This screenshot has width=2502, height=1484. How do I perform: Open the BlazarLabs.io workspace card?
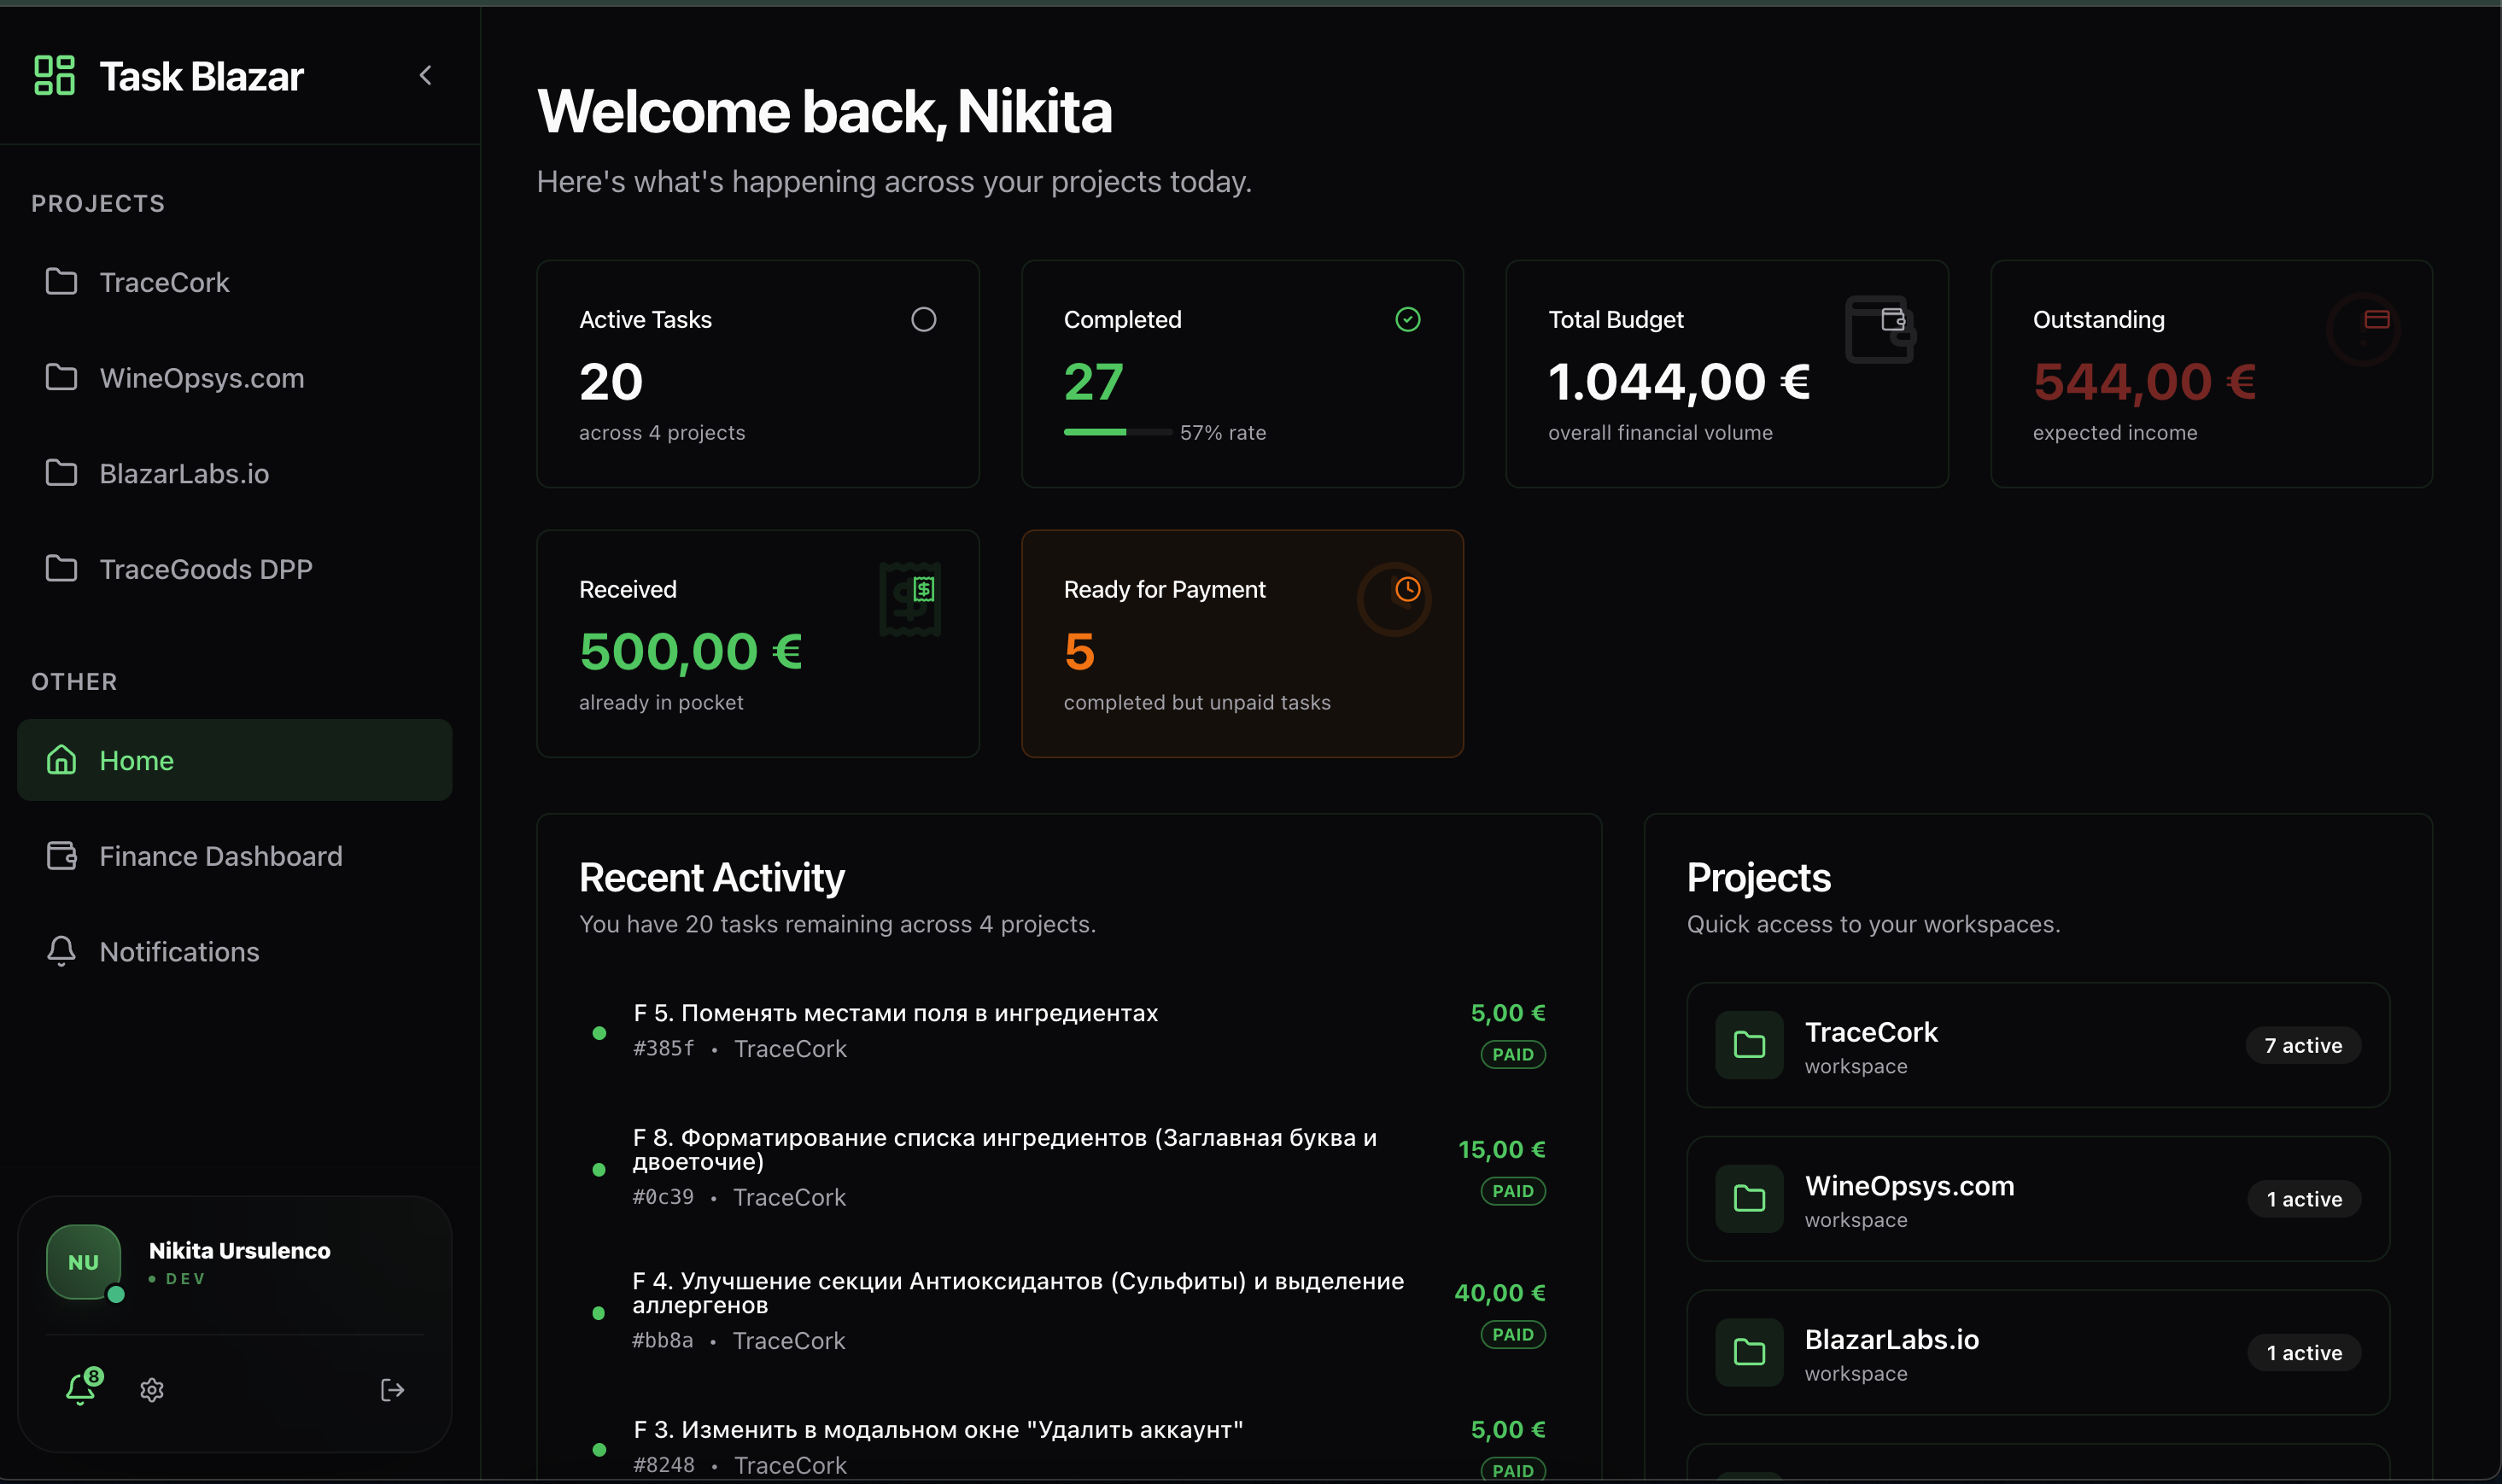click(2038, 1353)
